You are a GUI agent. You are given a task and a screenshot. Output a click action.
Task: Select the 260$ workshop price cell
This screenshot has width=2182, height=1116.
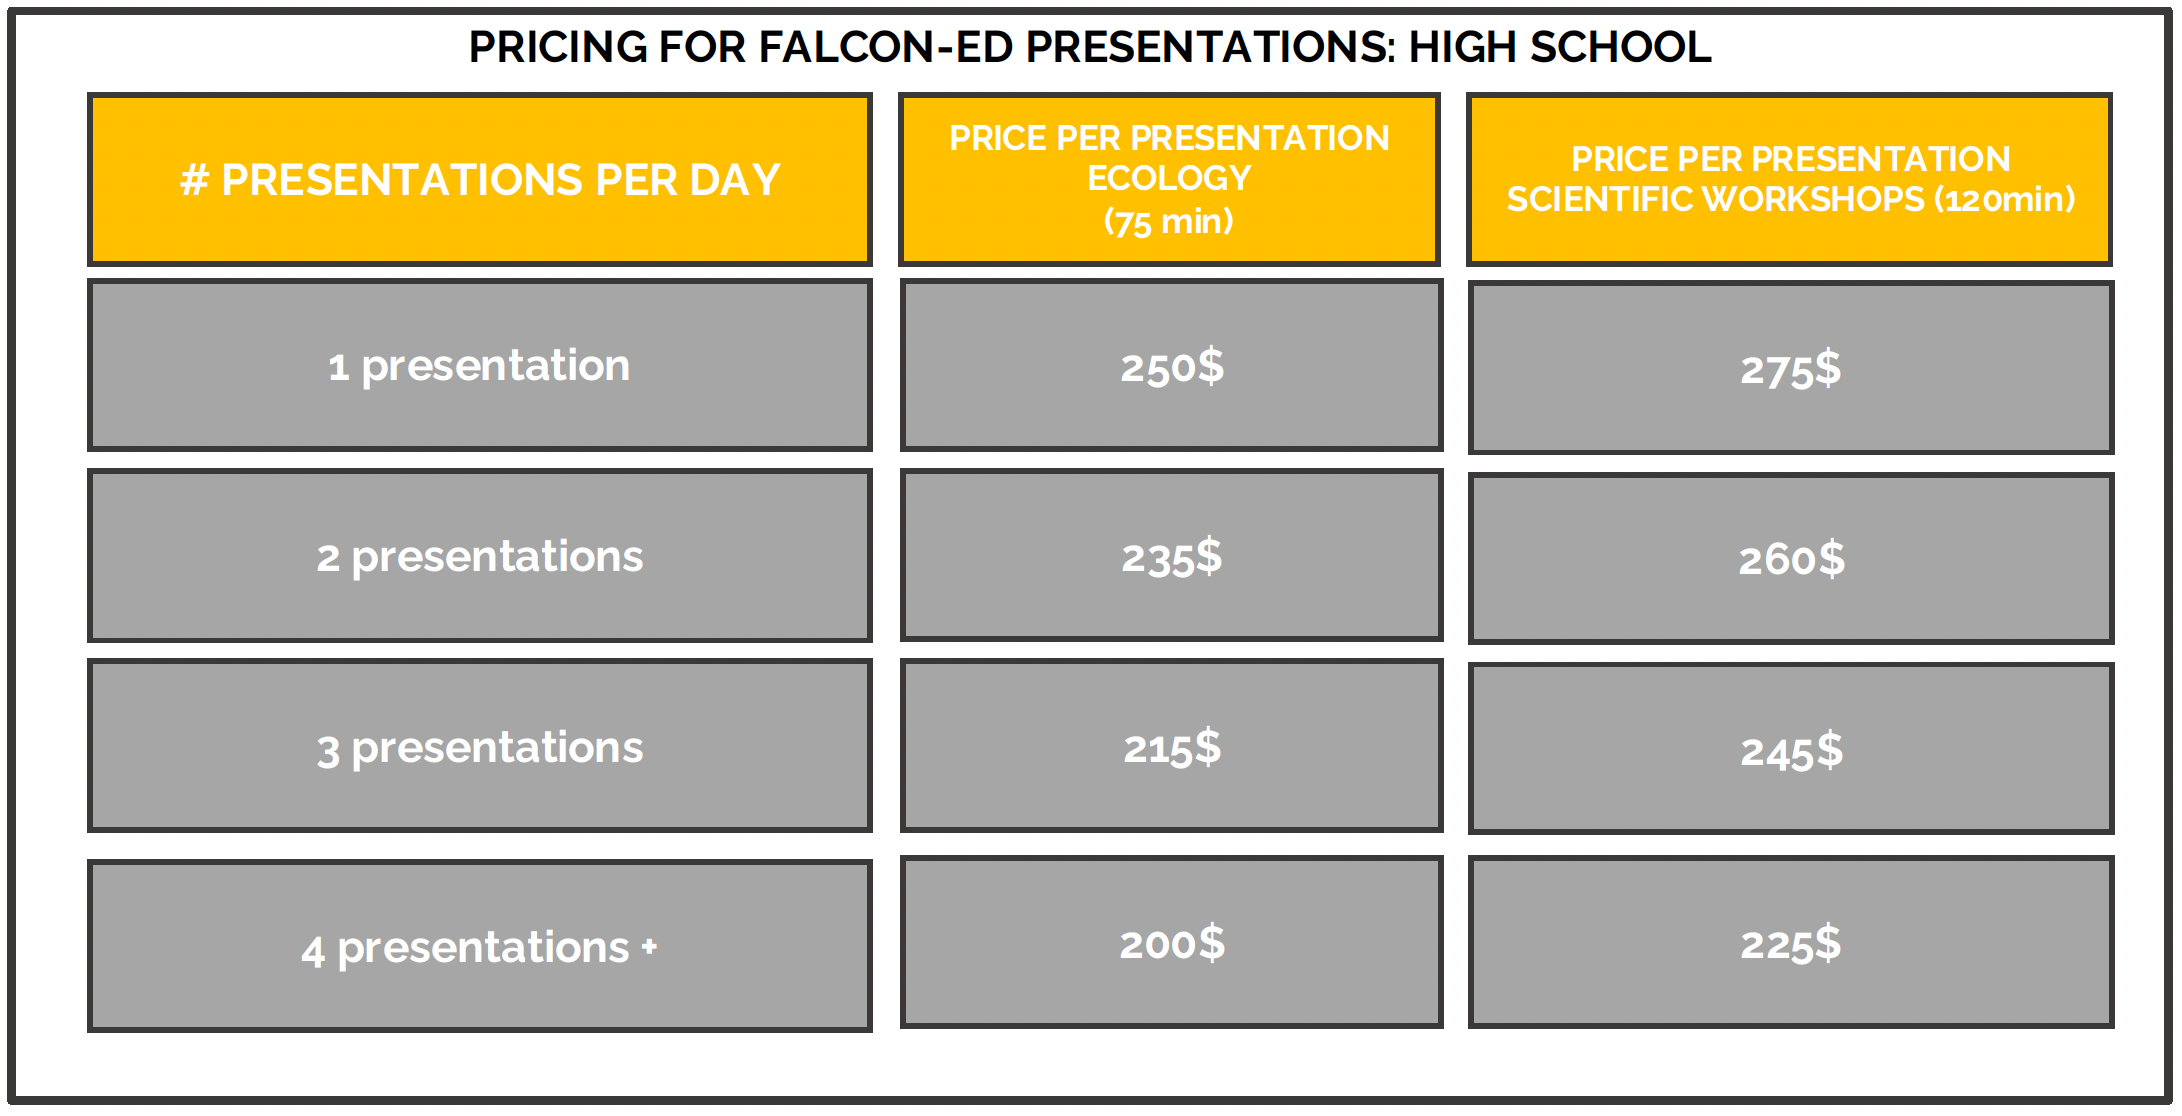click(1790, 559)
